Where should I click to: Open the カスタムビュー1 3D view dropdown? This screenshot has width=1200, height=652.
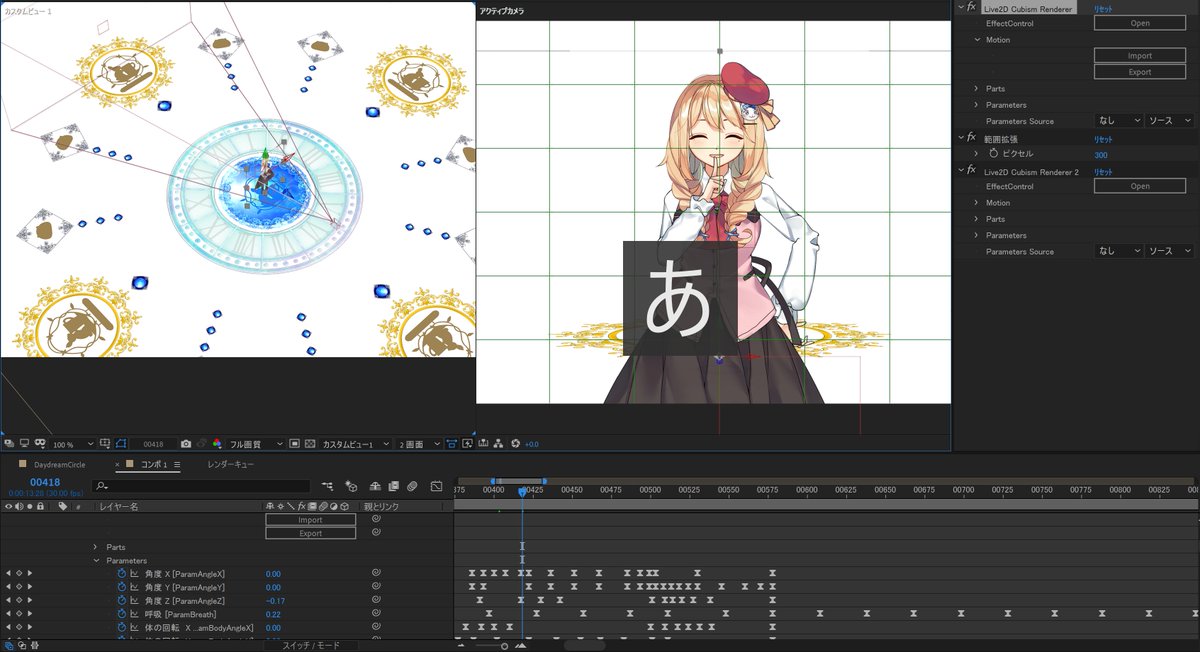point(355,444)
